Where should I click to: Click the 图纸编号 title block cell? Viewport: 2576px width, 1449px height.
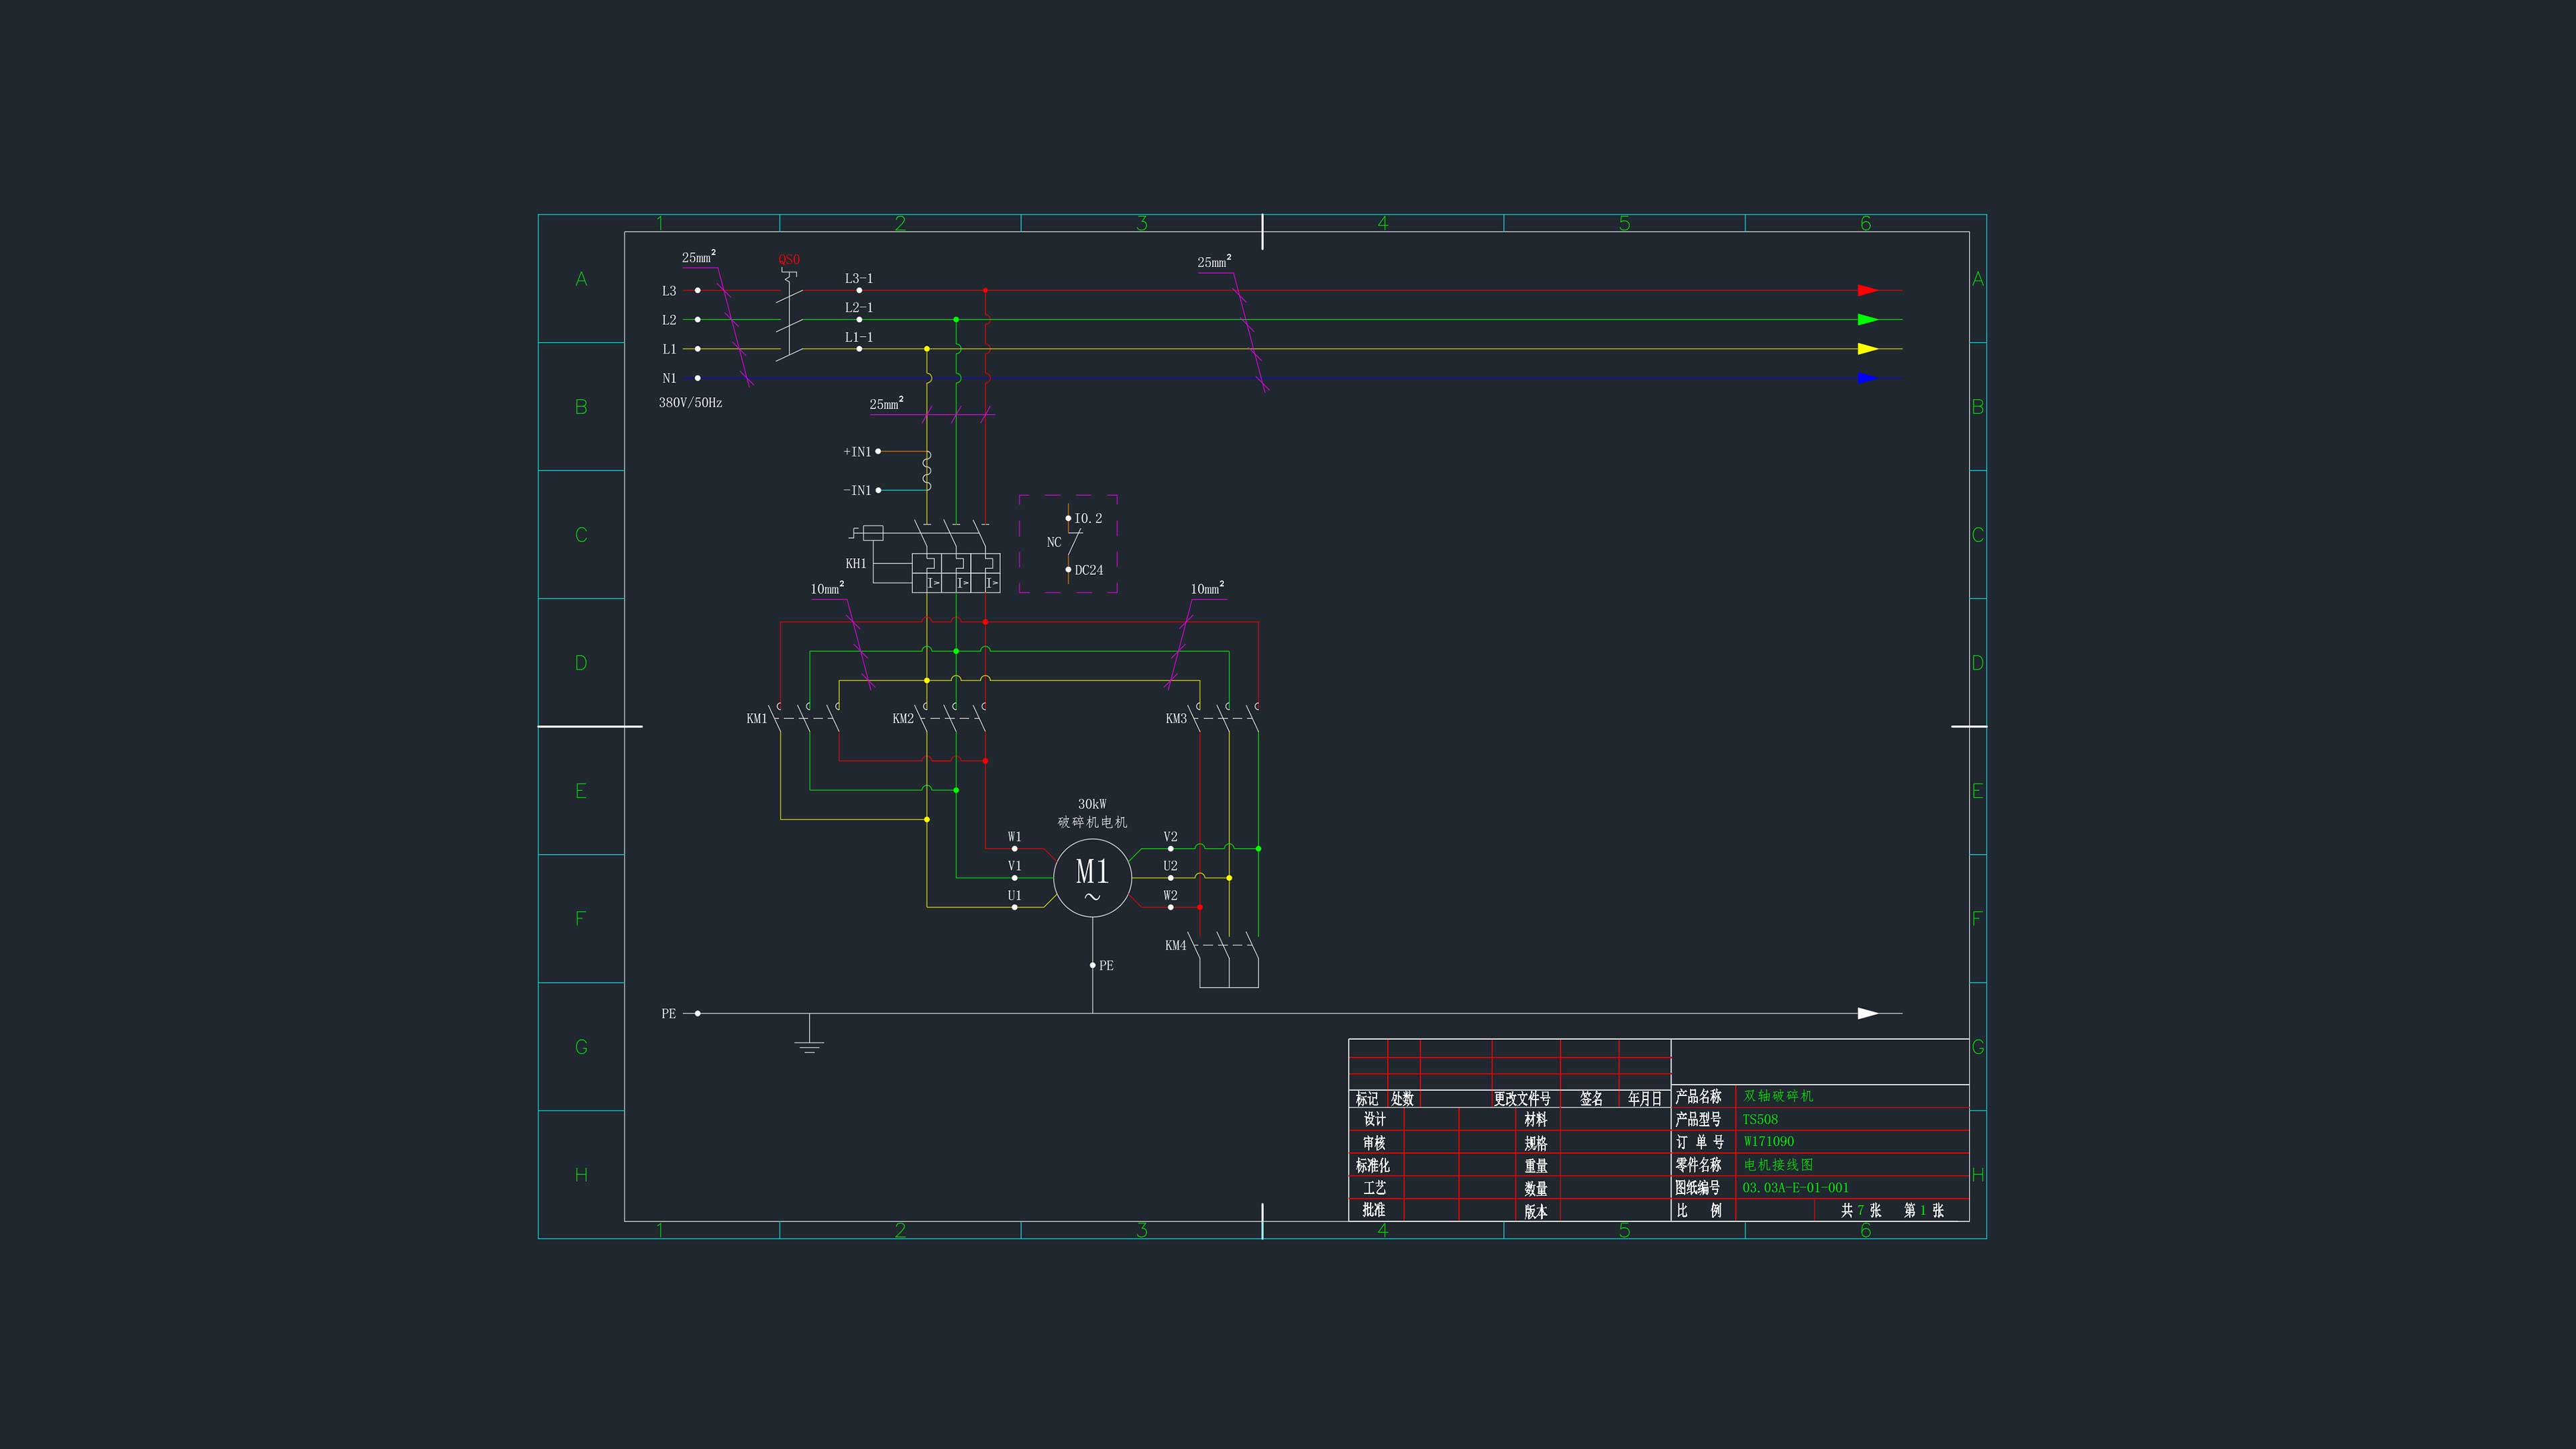(x=1698, y=1188)
